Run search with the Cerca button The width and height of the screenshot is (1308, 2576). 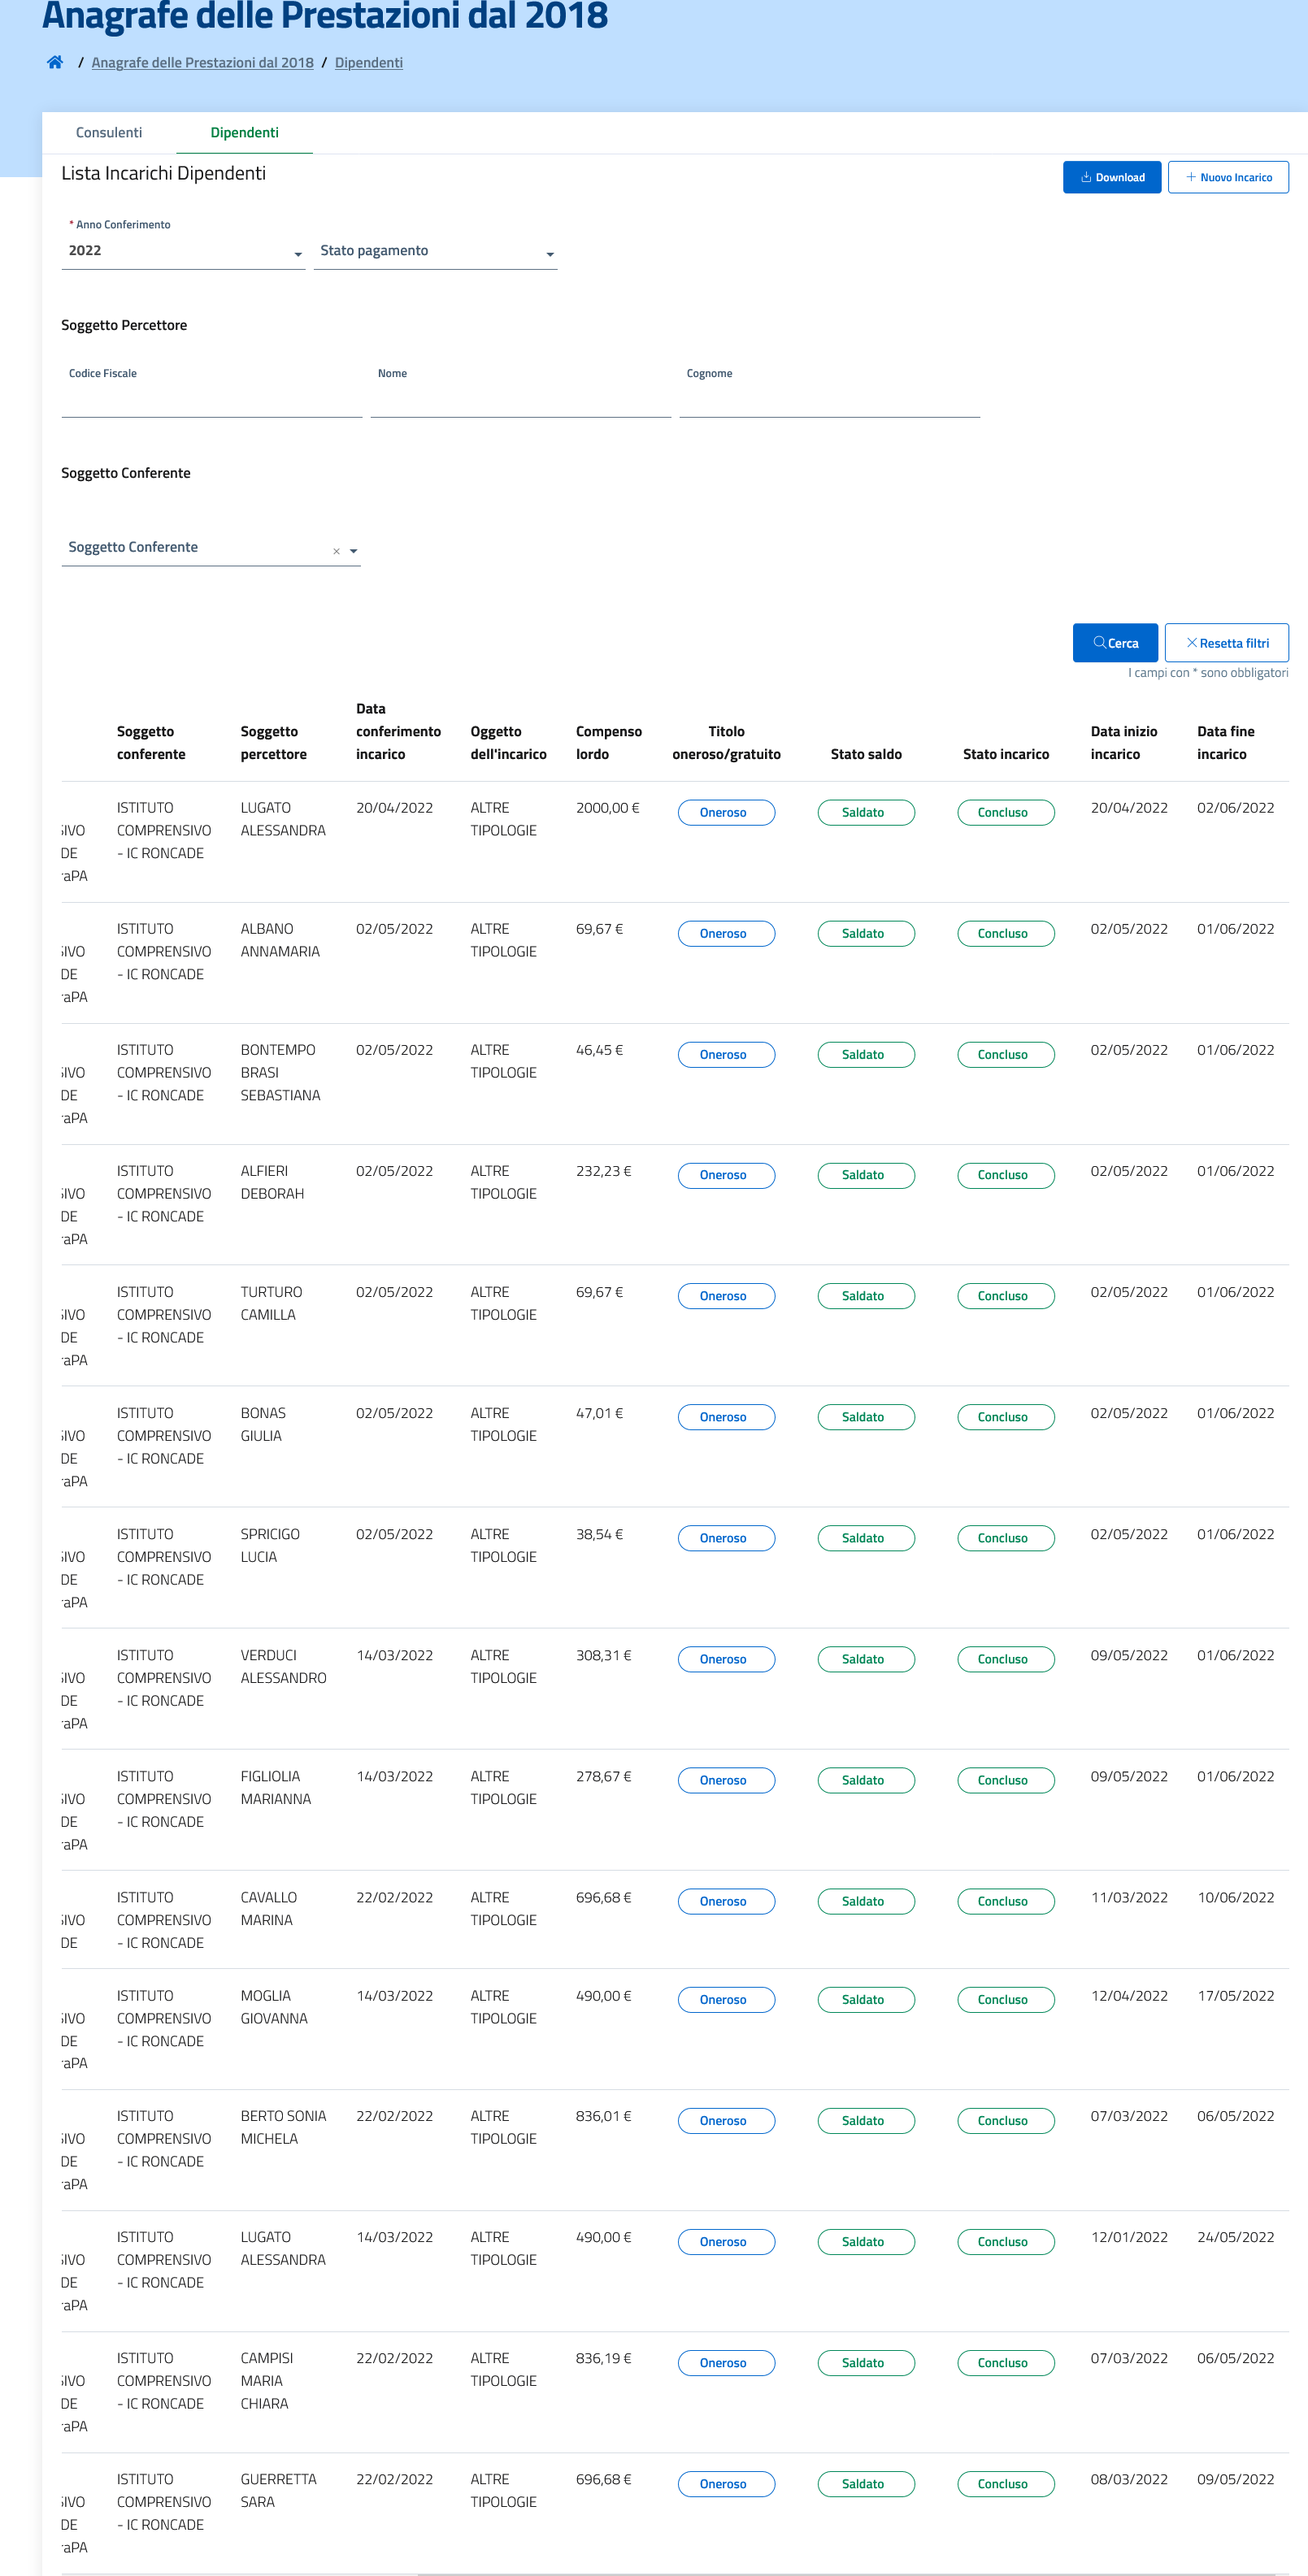coord(1114,643)
